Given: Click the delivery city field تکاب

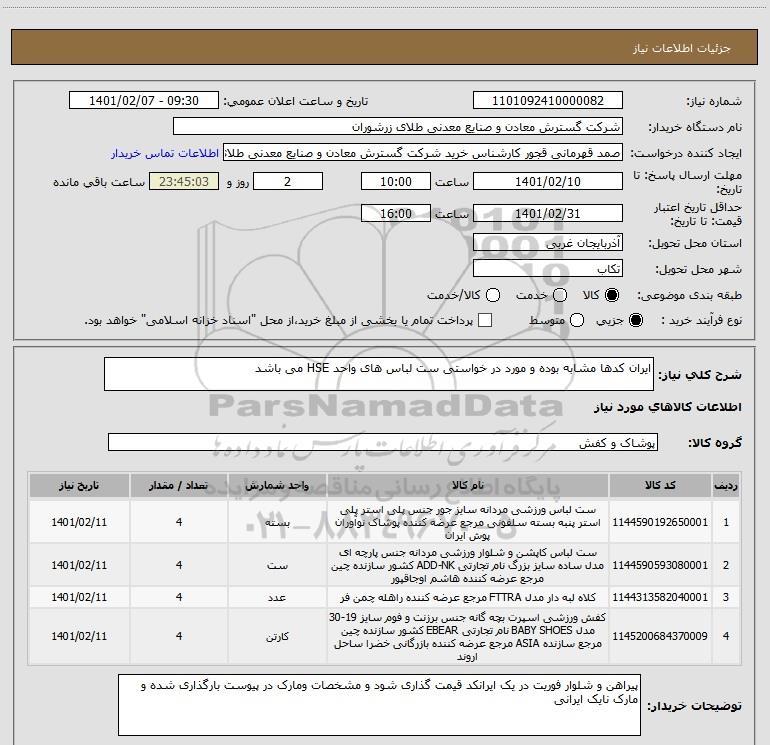Looking at the screenshot, I should [548, 269].
